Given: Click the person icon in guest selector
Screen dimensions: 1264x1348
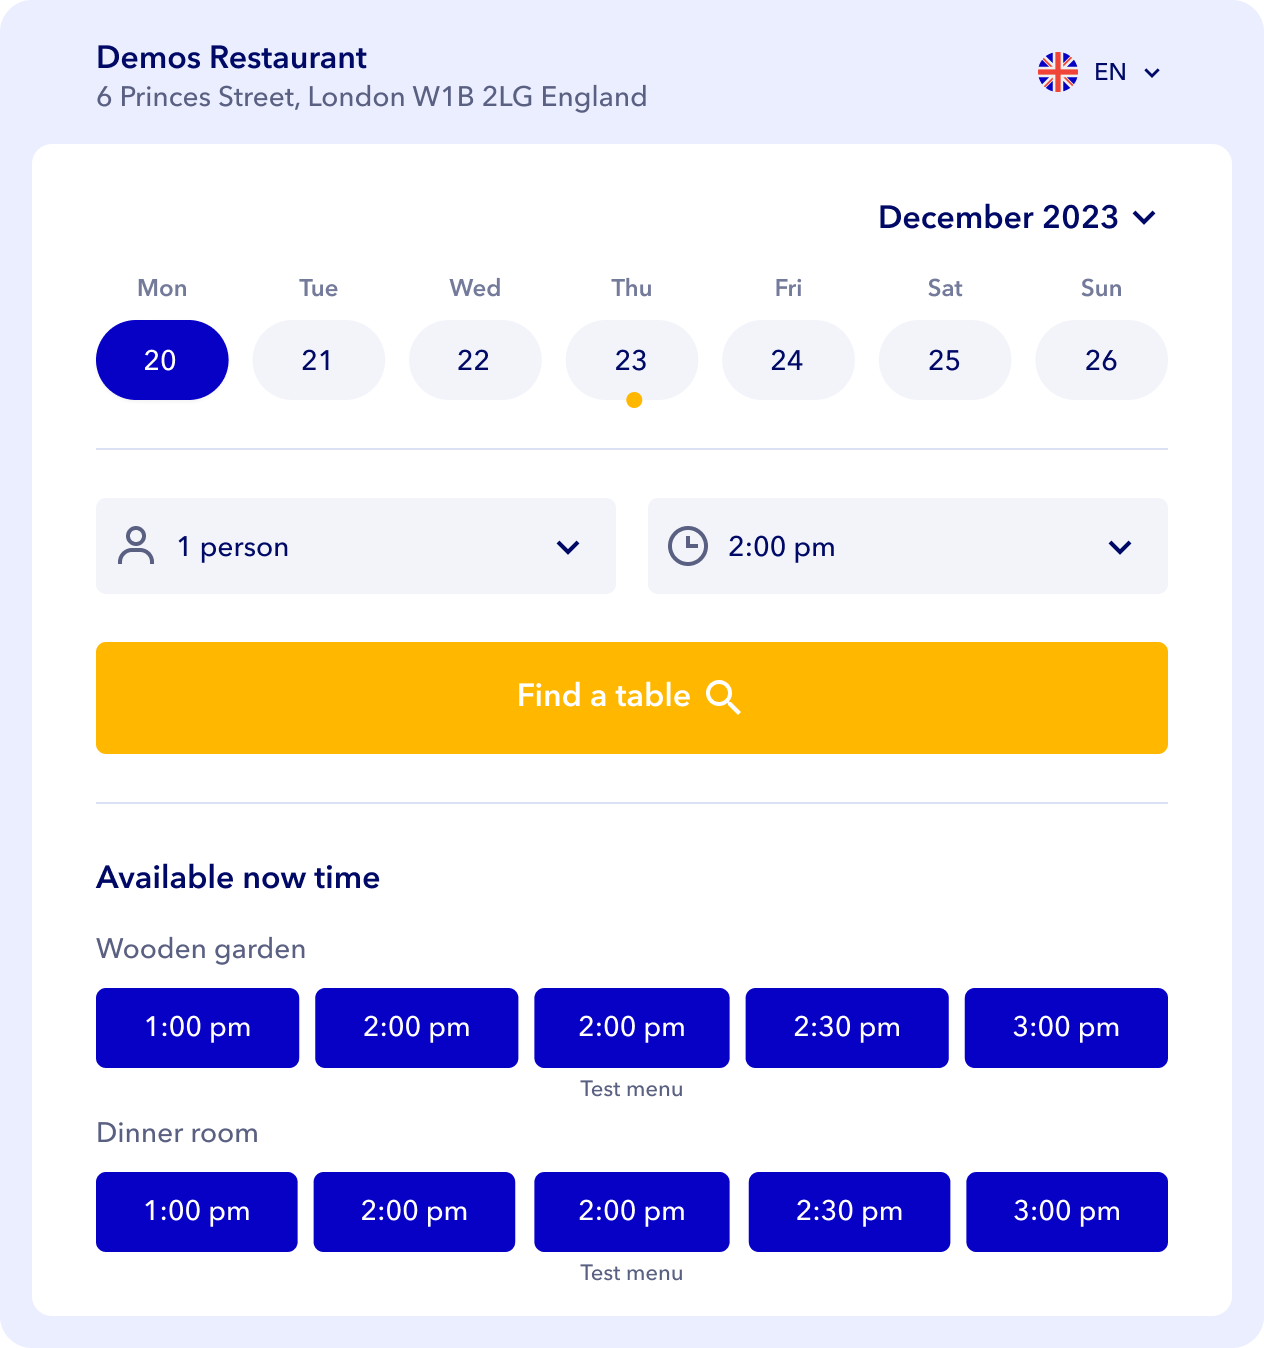Looking at the screenshot, I should click(x=136, y=546).
